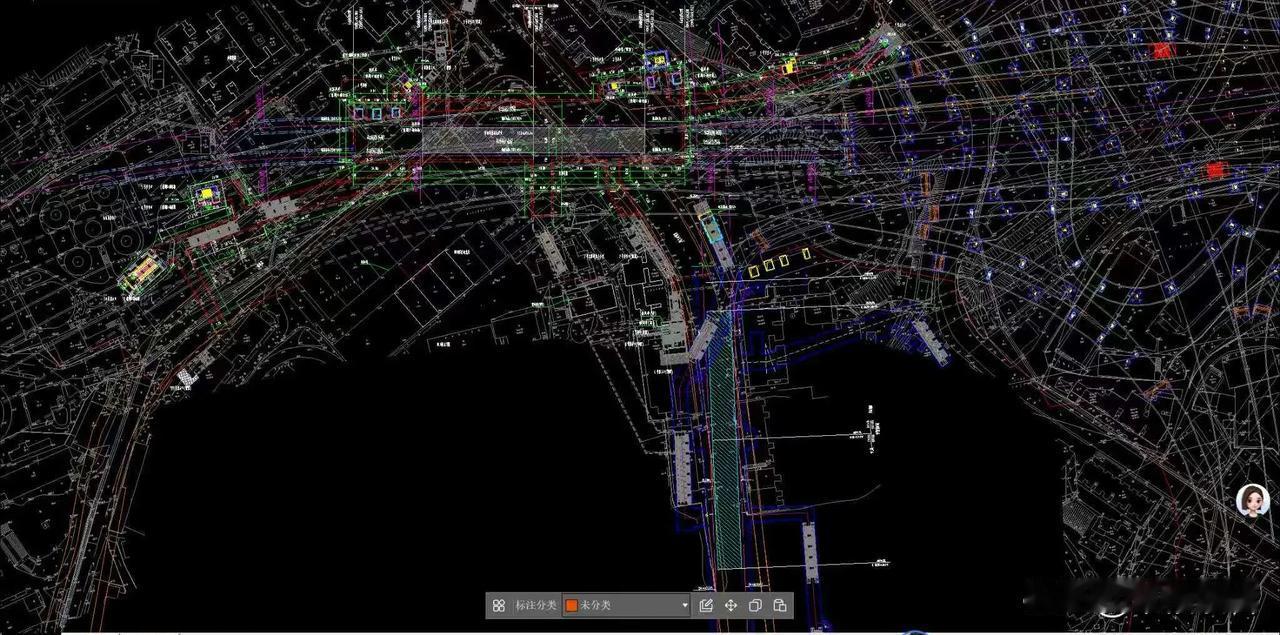This screenshot has width=1280, height=635.
Task: Select the lower red filled rectangle on right
Action: click(x=1215, y=170)
